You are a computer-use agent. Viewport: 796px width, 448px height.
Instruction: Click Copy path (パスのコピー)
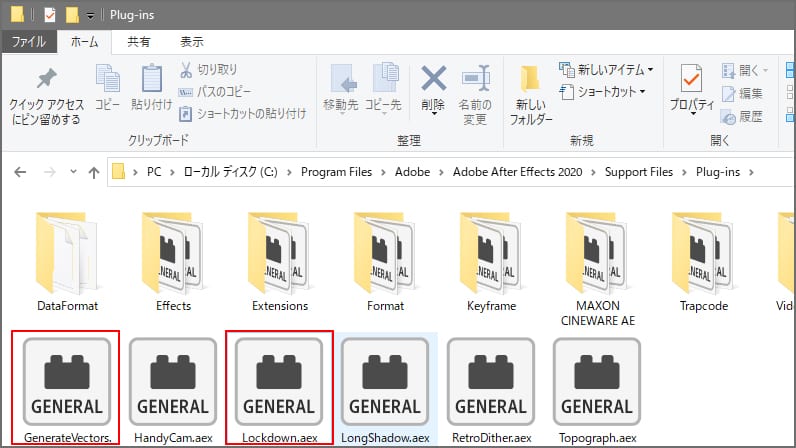[215, 91]
